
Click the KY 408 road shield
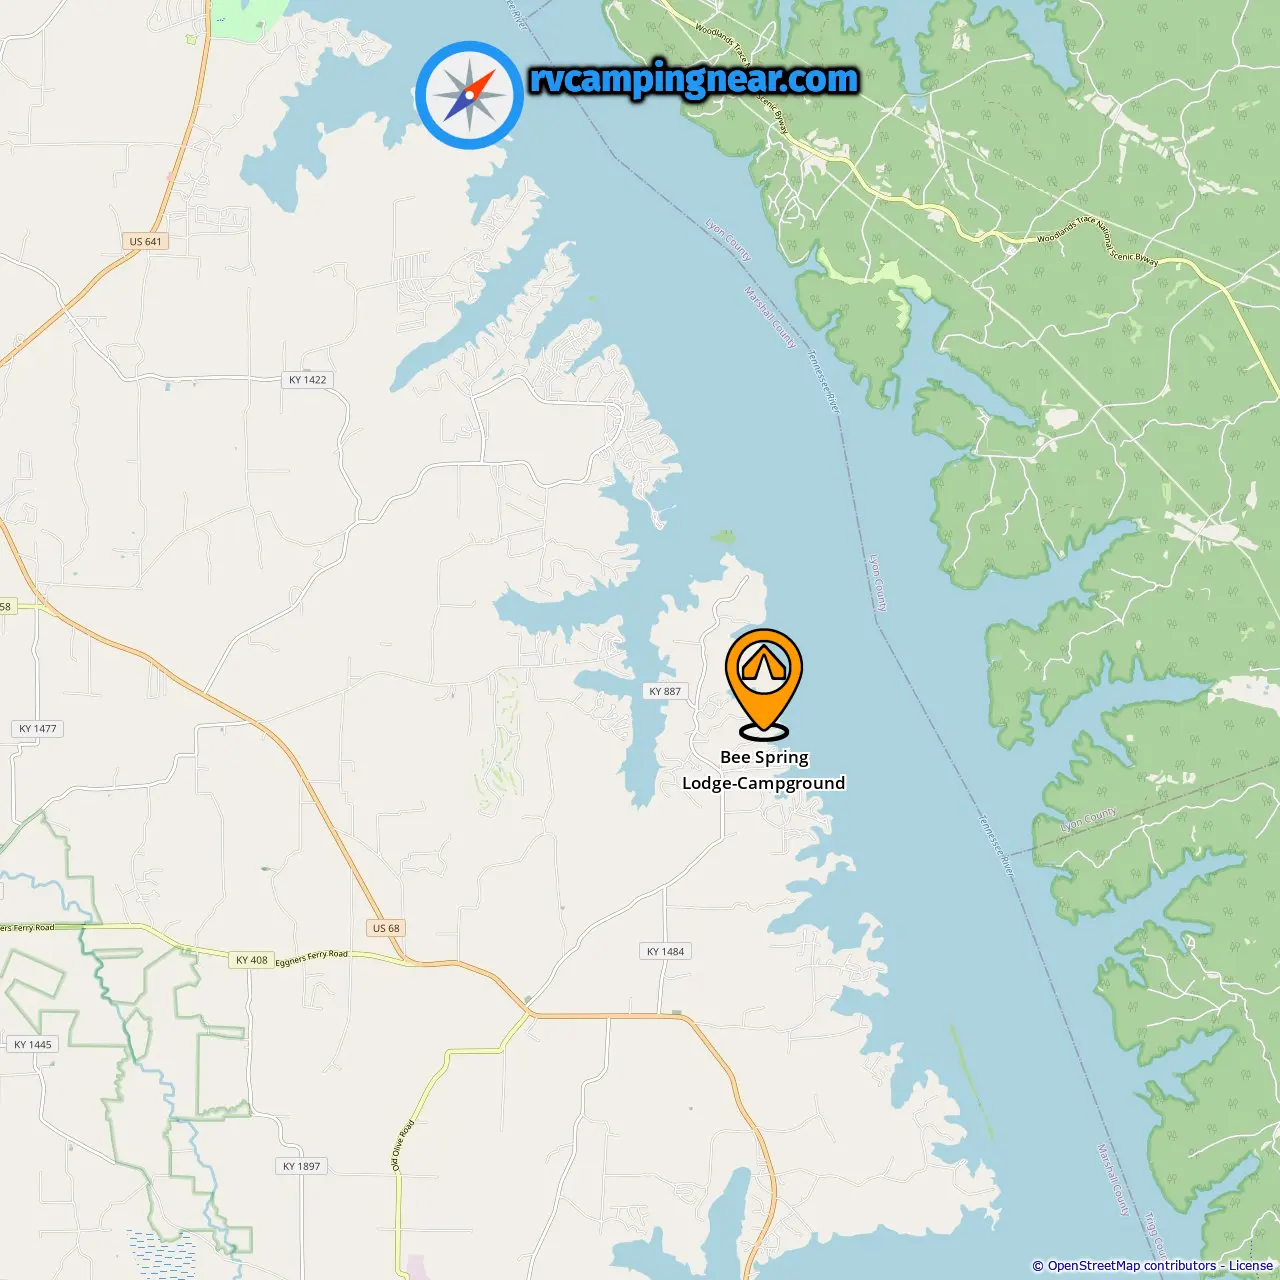251,960
